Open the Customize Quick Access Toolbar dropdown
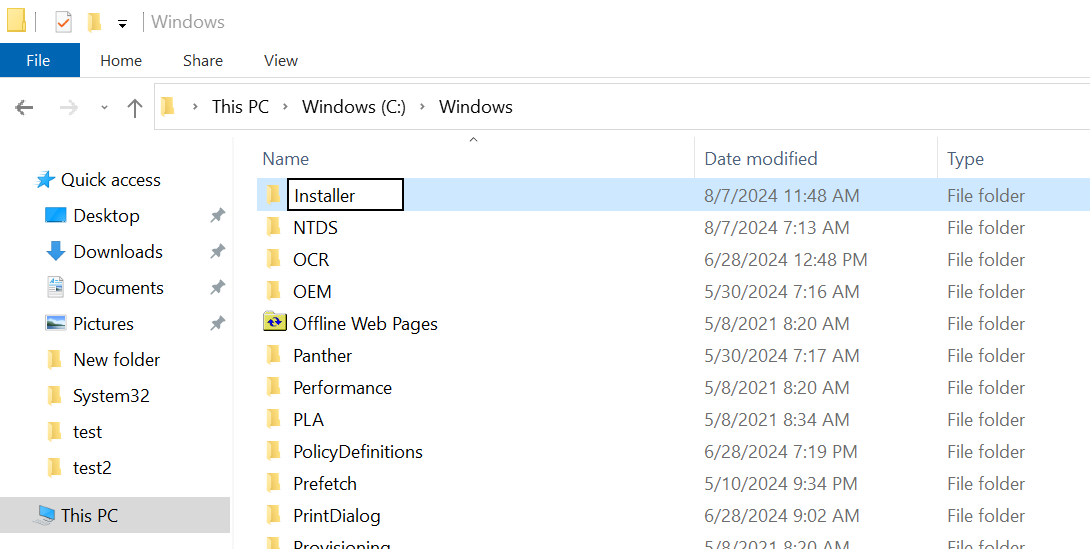Screen dimensions: 1090x549 click(122, 24)
